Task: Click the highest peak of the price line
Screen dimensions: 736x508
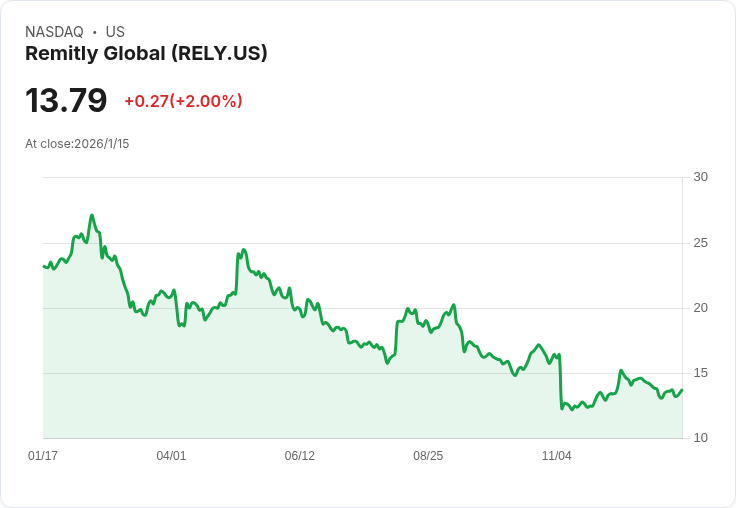Action: point(92,215)
